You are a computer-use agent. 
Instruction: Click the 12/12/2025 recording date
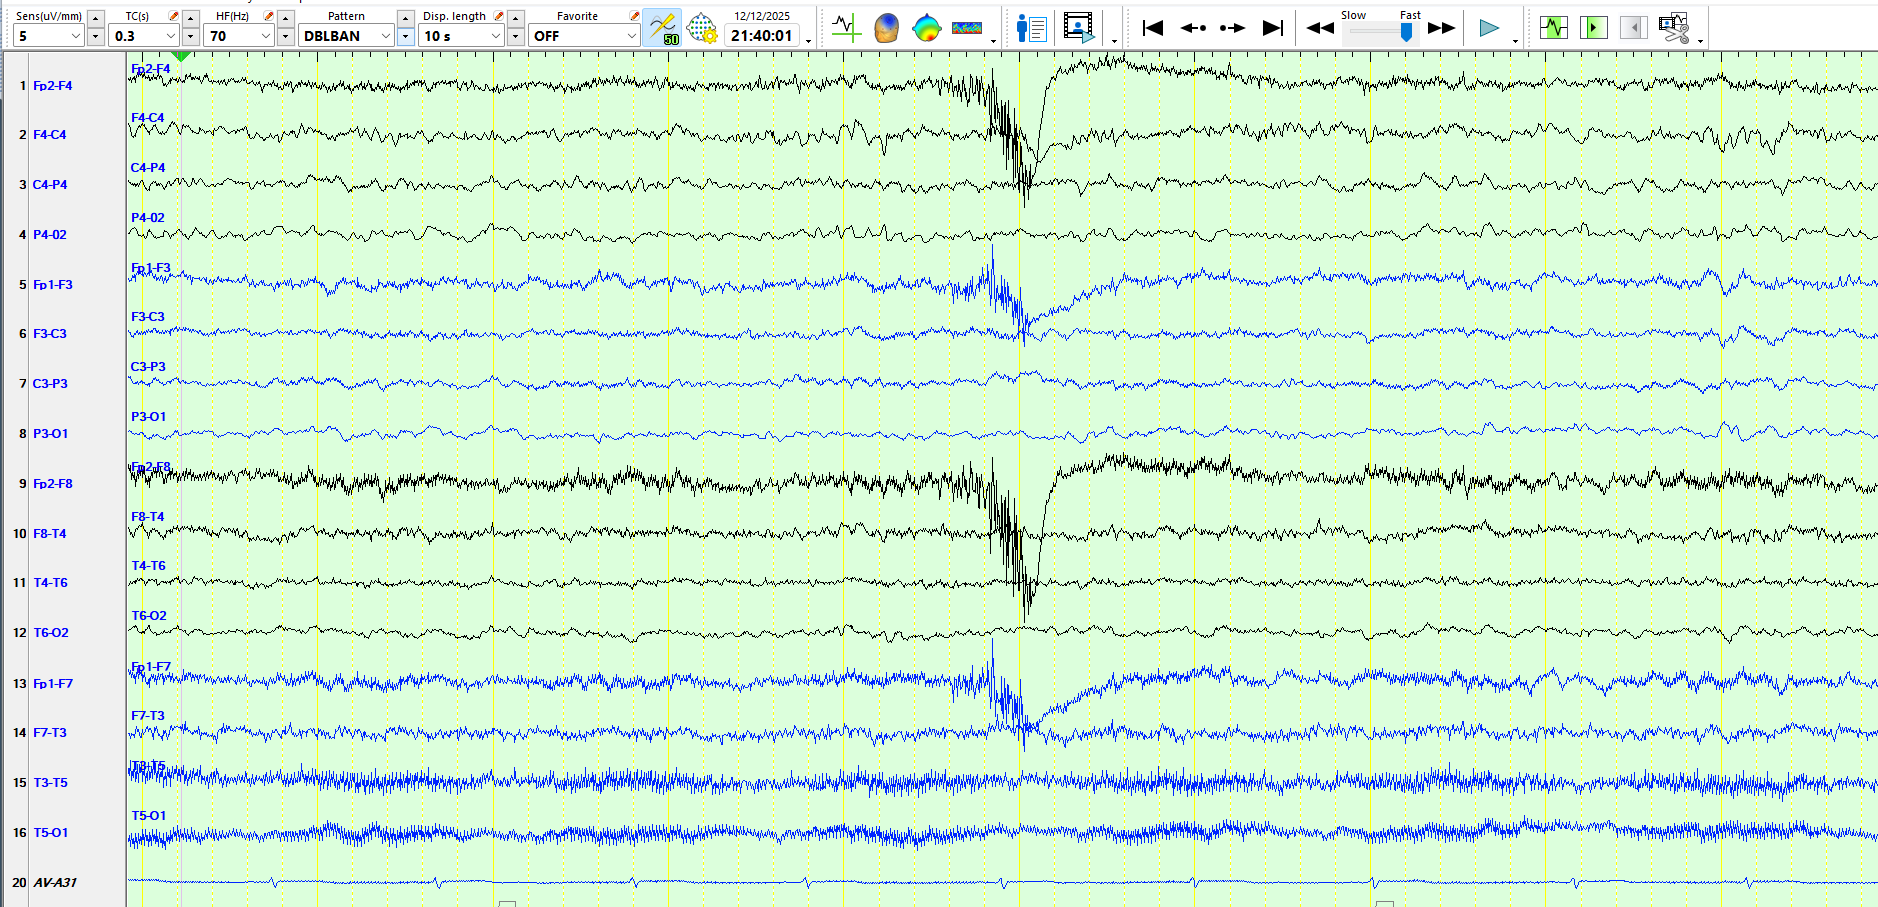coord(762,16)
